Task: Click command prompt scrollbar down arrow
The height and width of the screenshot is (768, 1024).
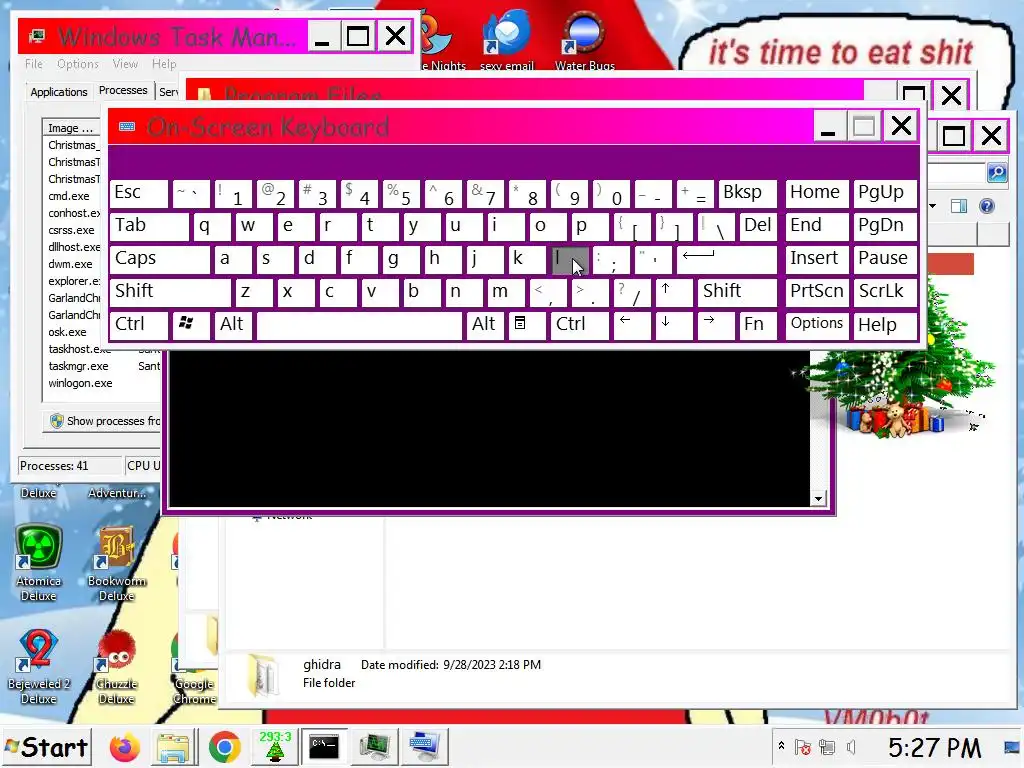Action: (818, 499)
